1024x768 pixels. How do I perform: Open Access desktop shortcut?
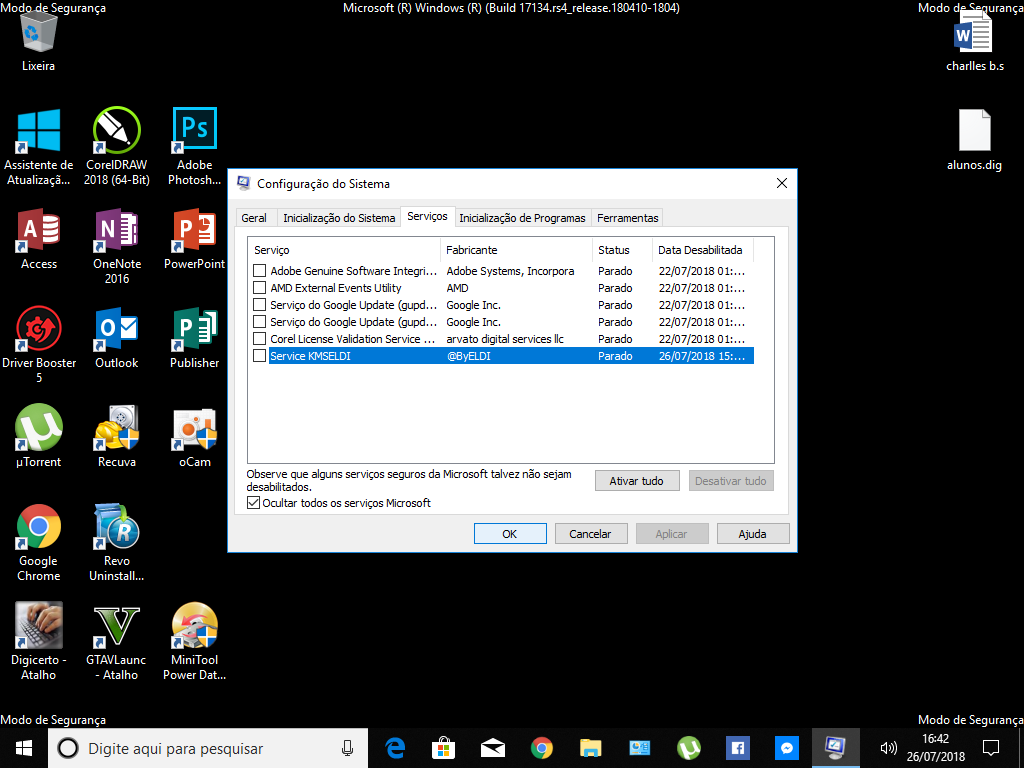click(39, 240)
